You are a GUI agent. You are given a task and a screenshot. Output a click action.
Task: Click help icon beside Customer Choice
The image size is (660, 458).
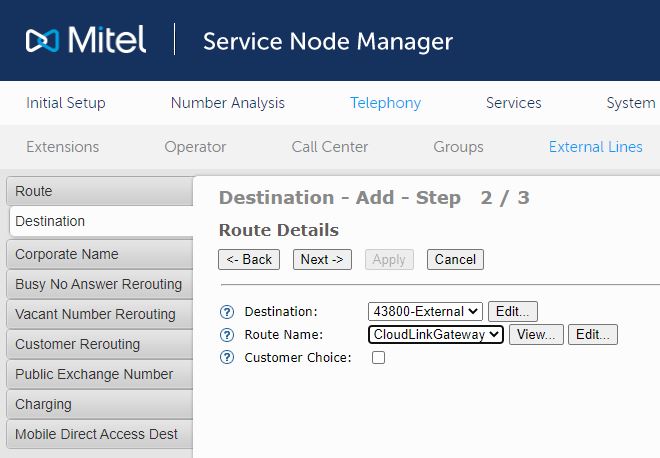click(x=227, y=358)
